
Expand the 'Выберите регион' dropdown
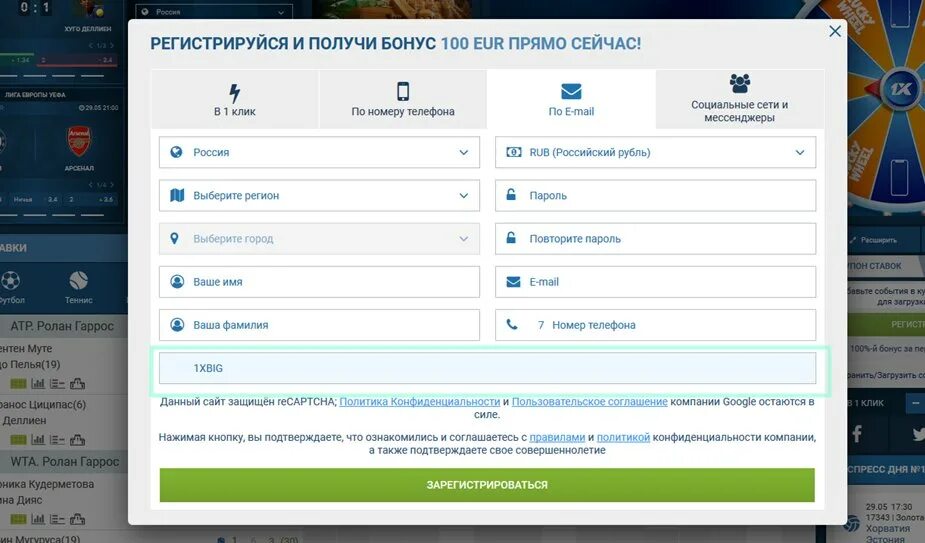tap(319, 195)
